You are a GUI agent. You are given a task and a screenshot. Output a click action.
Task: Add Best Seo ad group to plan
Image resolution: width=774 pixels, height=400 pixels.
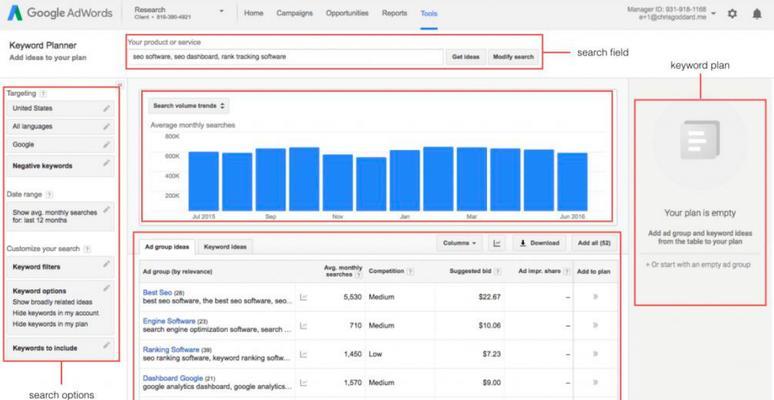595,297
